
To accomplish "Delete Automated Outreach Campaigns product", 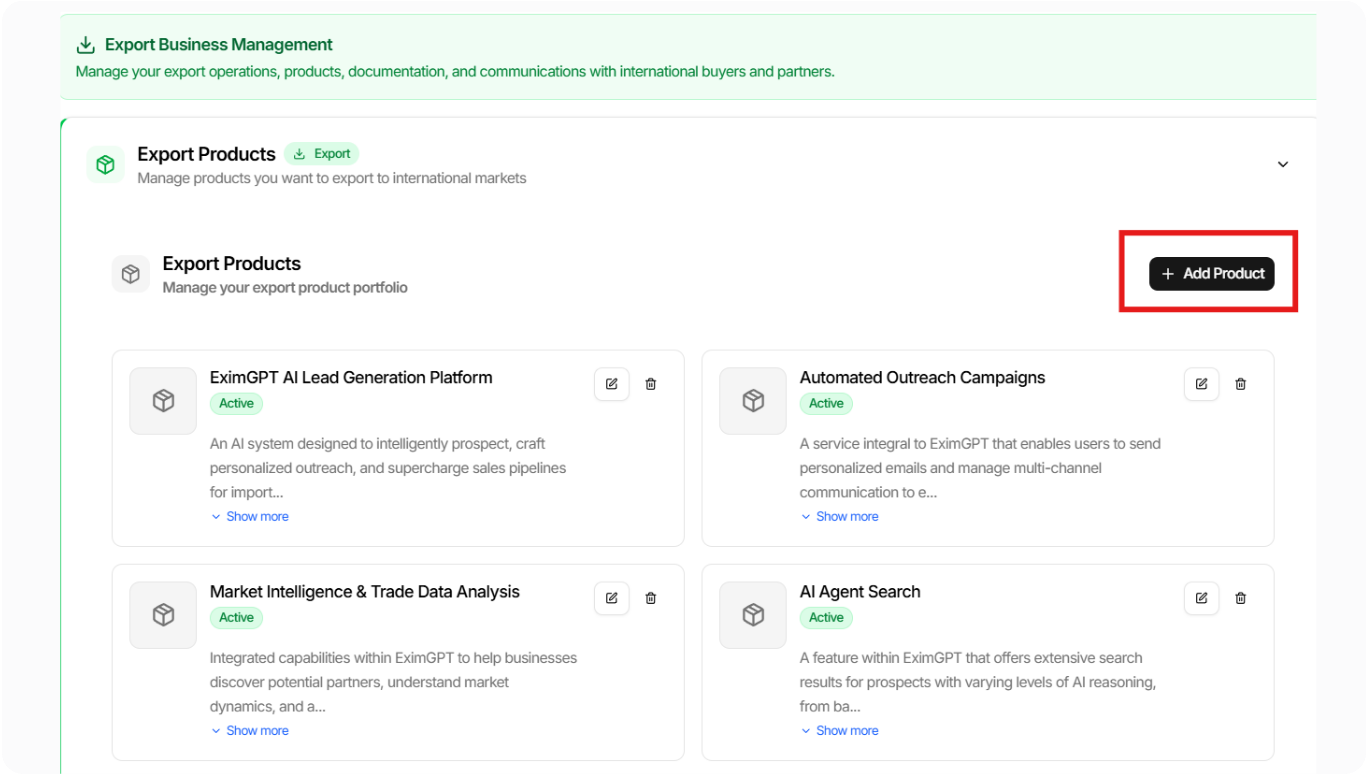I will click(1241, 384).
